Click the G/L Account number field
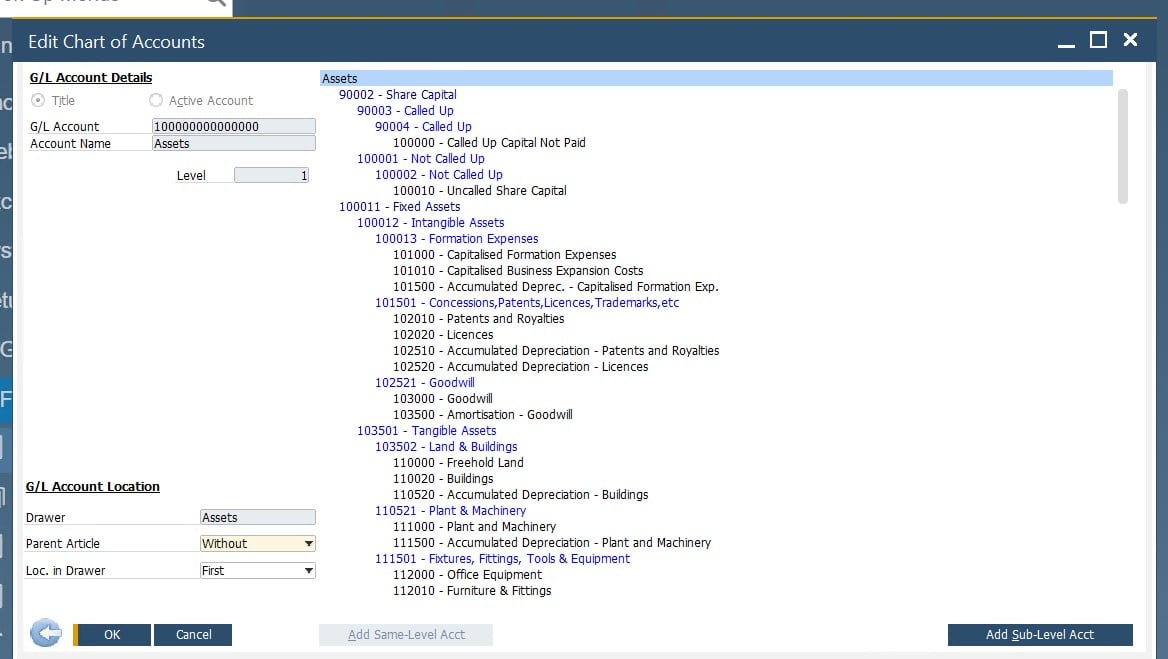 (233, 127)
